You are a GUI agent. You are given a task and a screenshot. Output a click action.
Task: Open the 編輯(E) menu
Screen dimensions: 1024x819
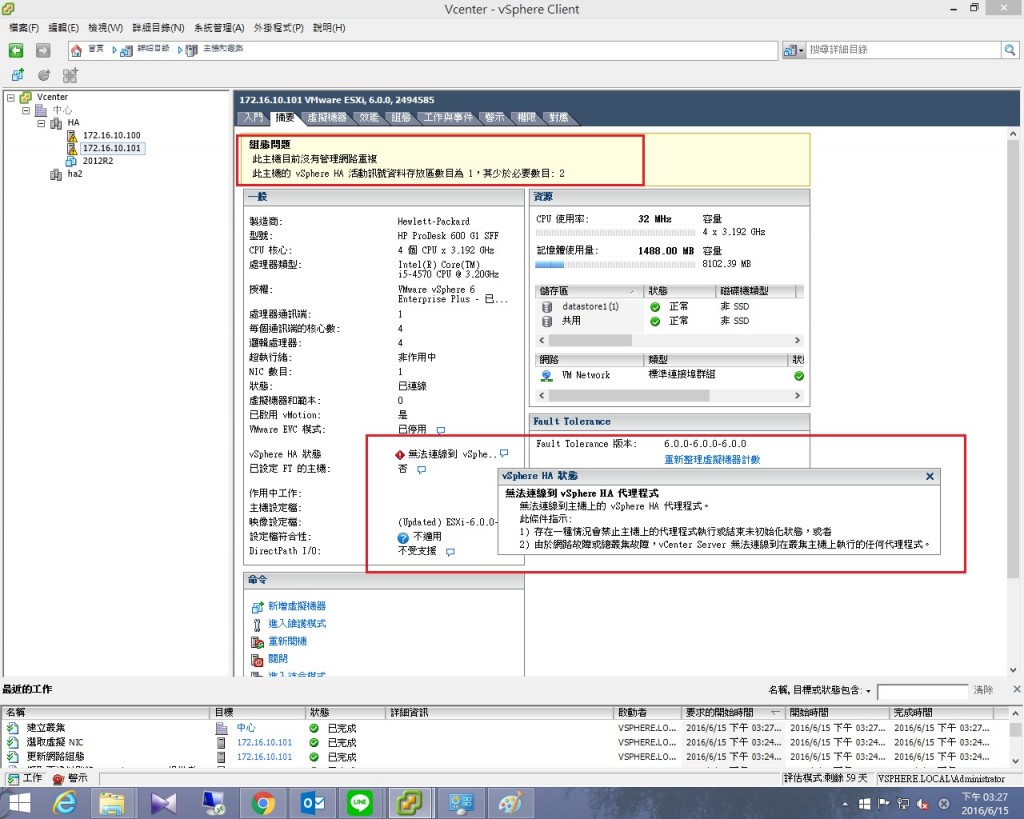[63, 27]
